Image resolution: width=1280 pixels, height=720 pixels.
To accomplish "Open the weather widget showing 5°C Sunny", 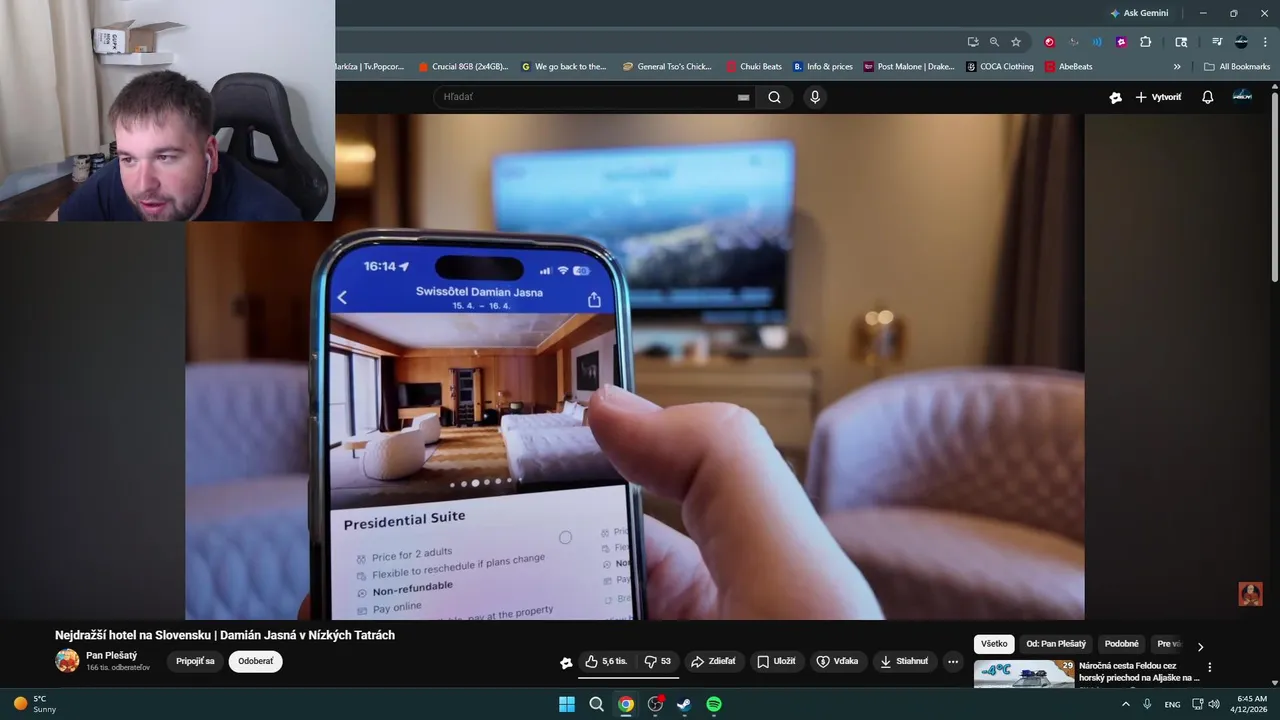I will coord(33,704).
